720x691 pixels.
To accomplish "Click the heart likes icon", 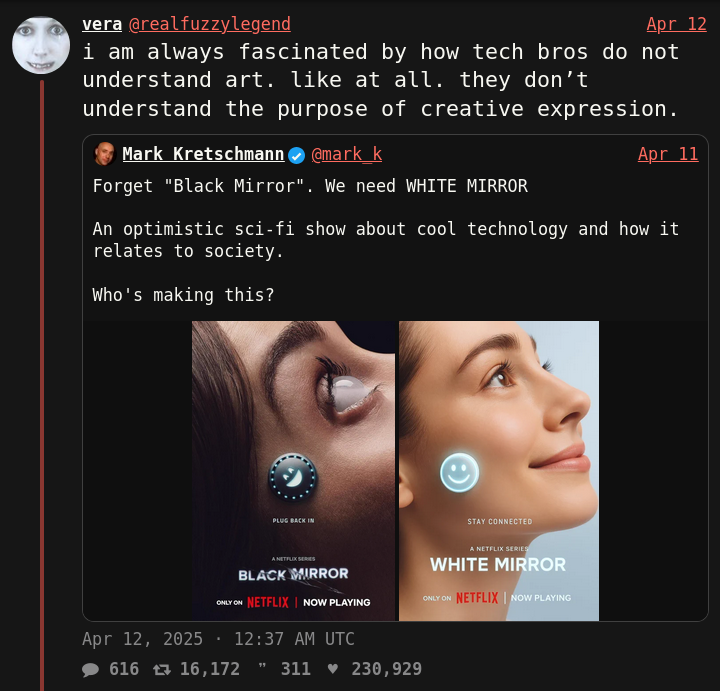I will 333,669.
